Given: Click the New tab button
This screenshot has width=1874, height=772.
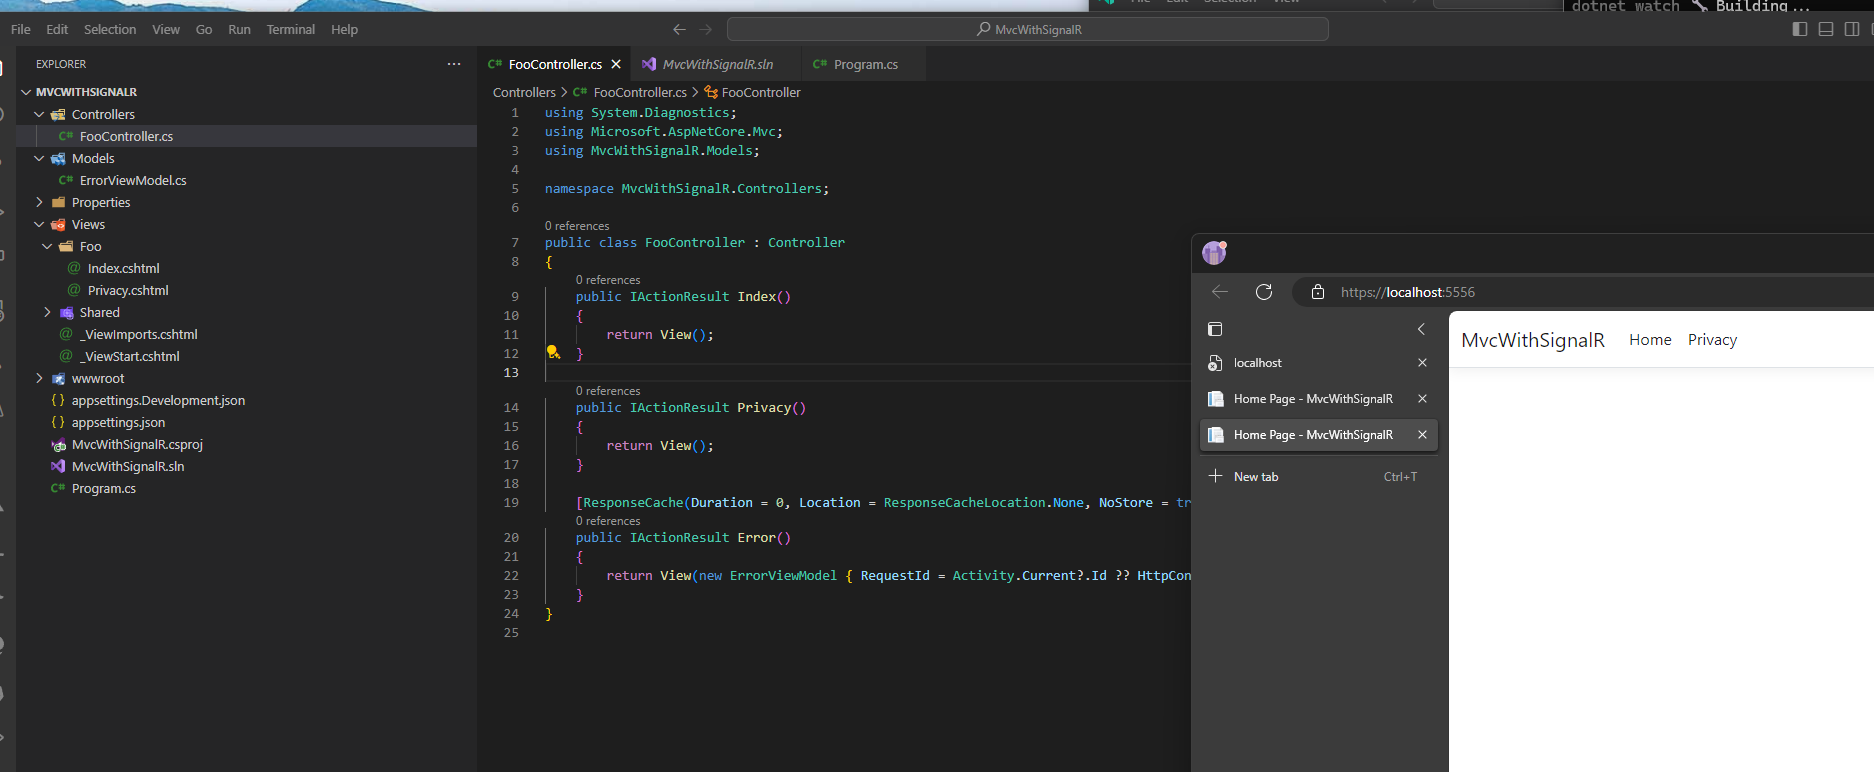Looking at the screenshot, I should tap(1256, 477).
